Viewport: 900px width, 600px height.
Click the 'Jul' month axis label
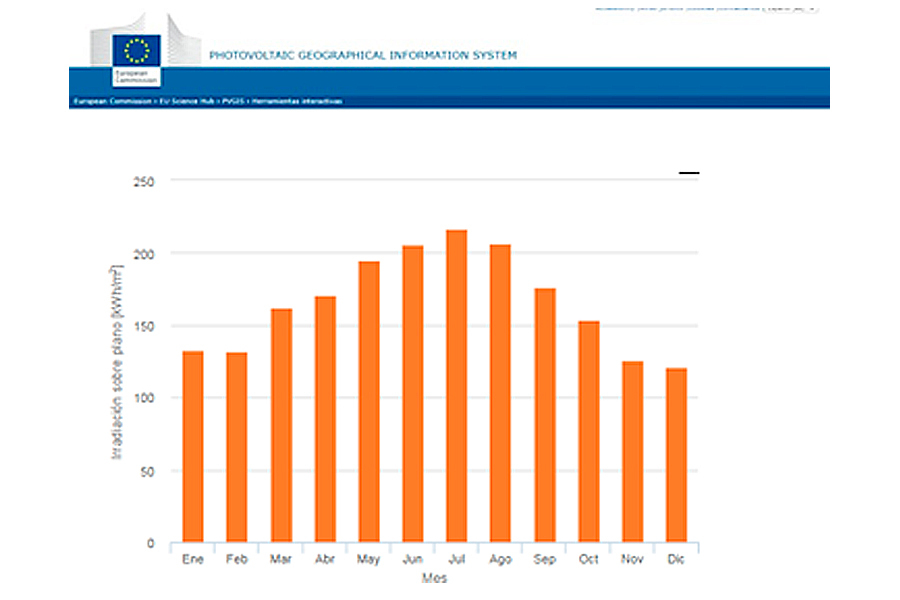coord(456,559)
